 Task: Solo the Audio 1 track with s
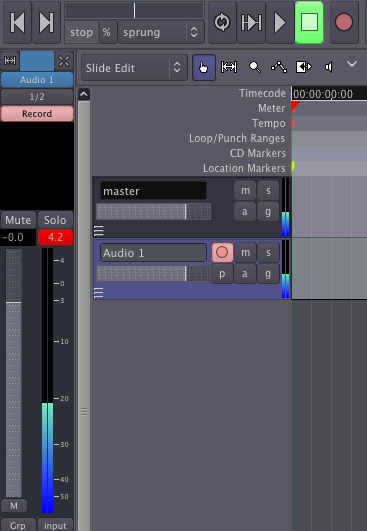click(268, 252)
